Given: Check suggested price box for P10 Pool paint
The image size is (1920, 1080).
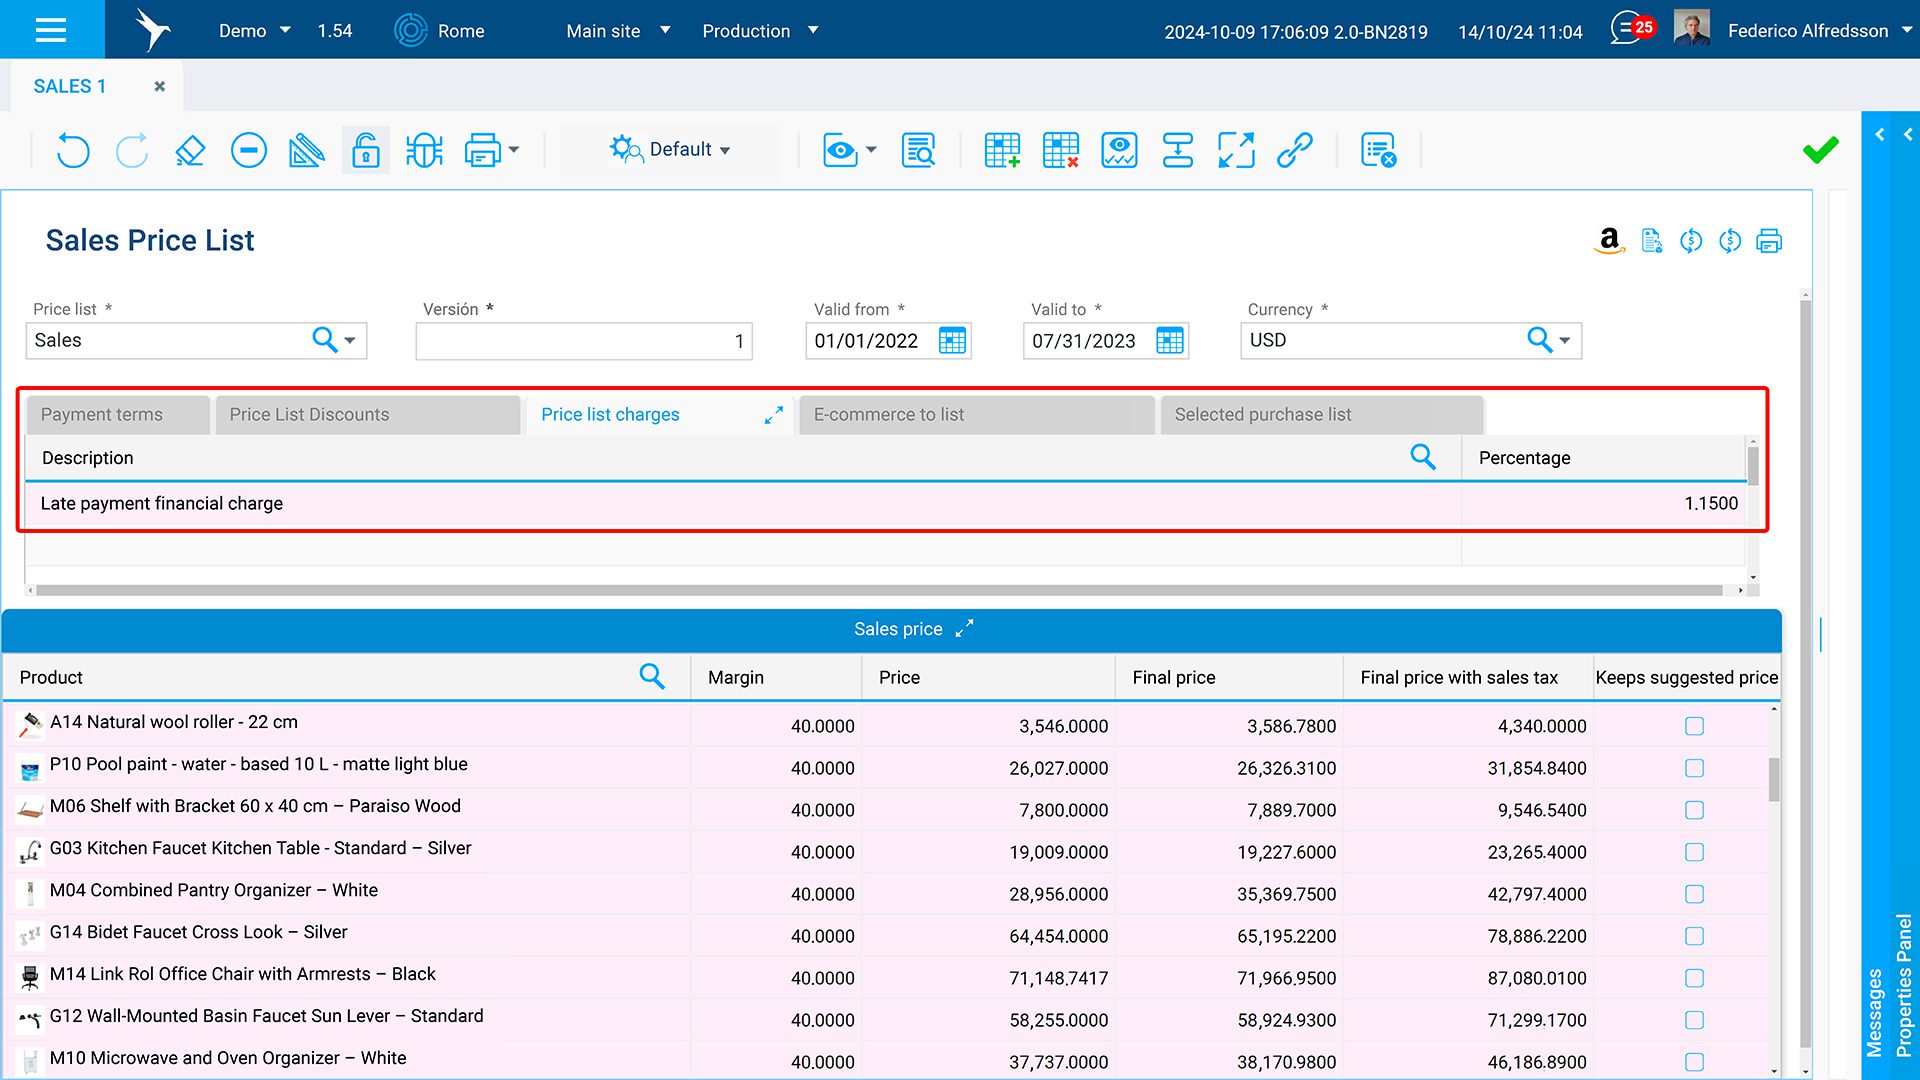Looking at the screenshot, I should point(1694,768).
